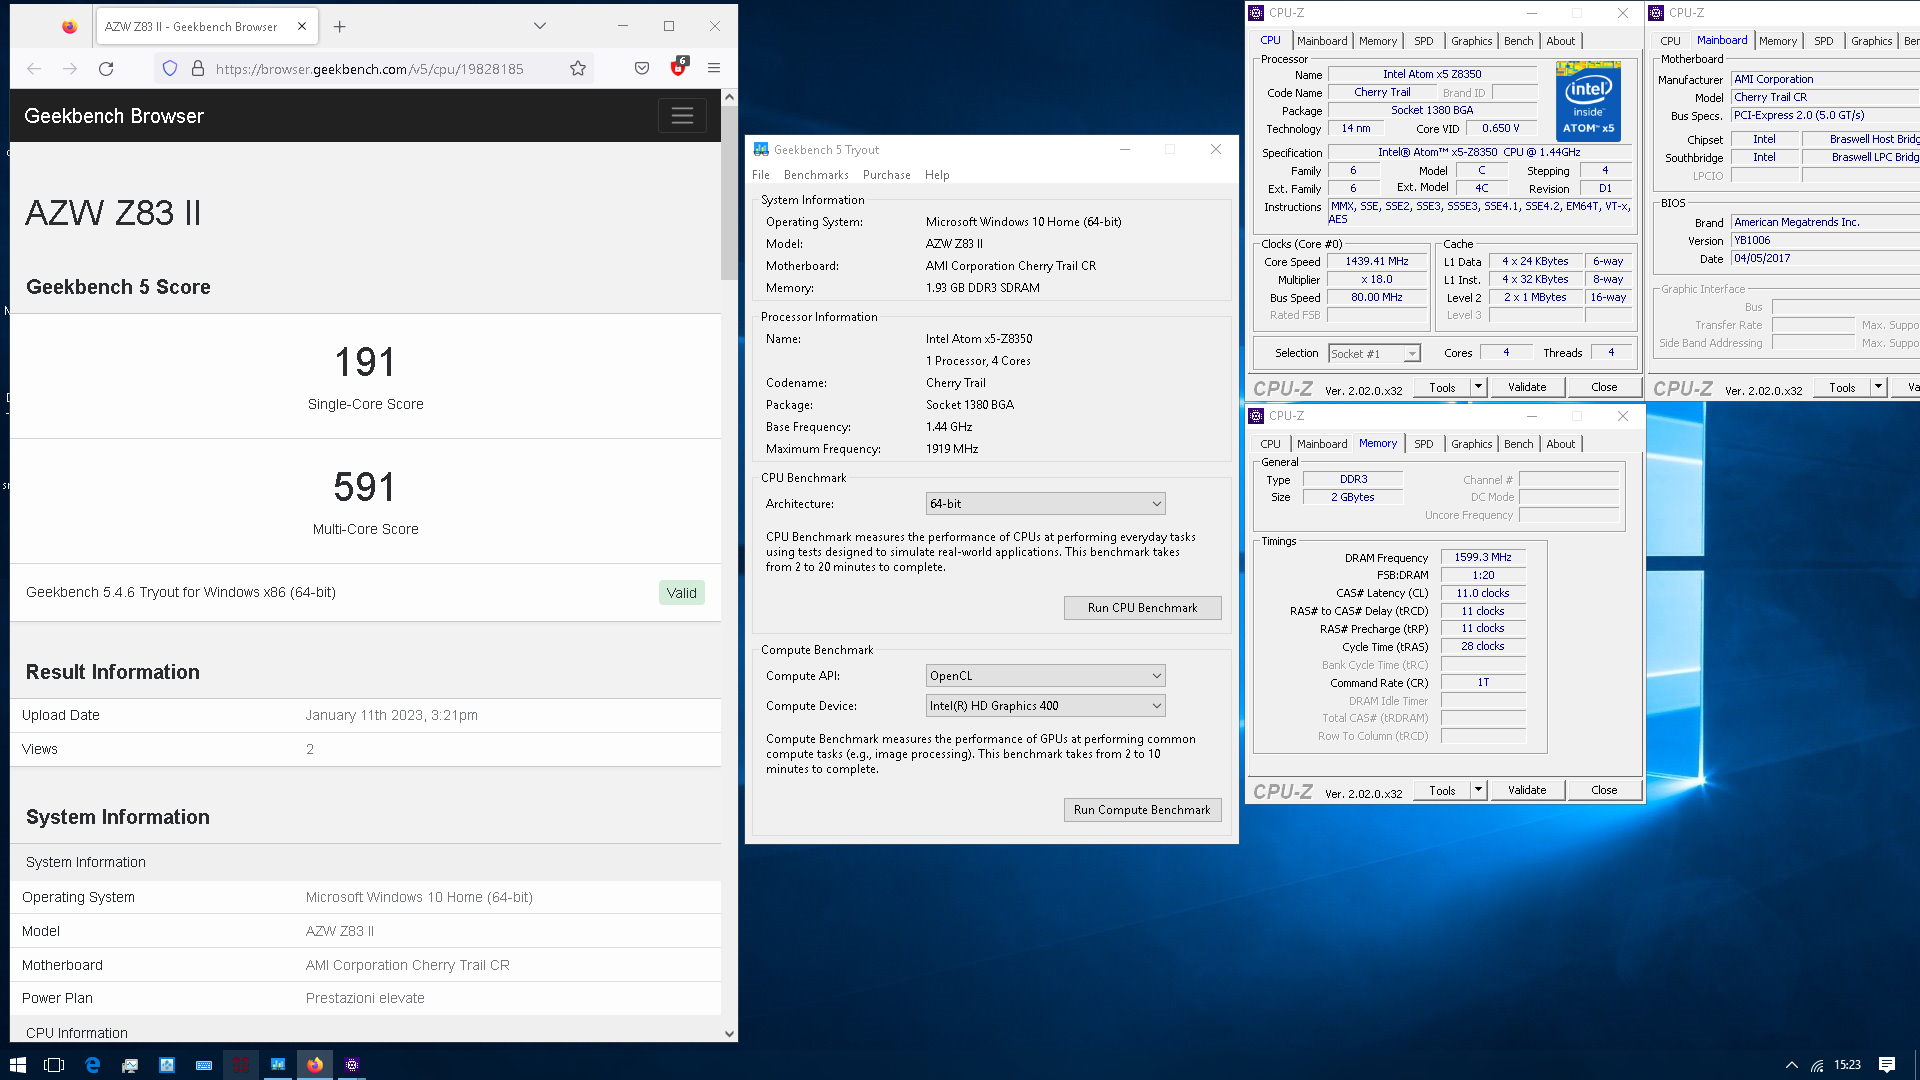Switch to CPU-Z on the taskbar
Image resolution: width=1920 pixels, height=1080 pixels.
(x=352, y=1065)
